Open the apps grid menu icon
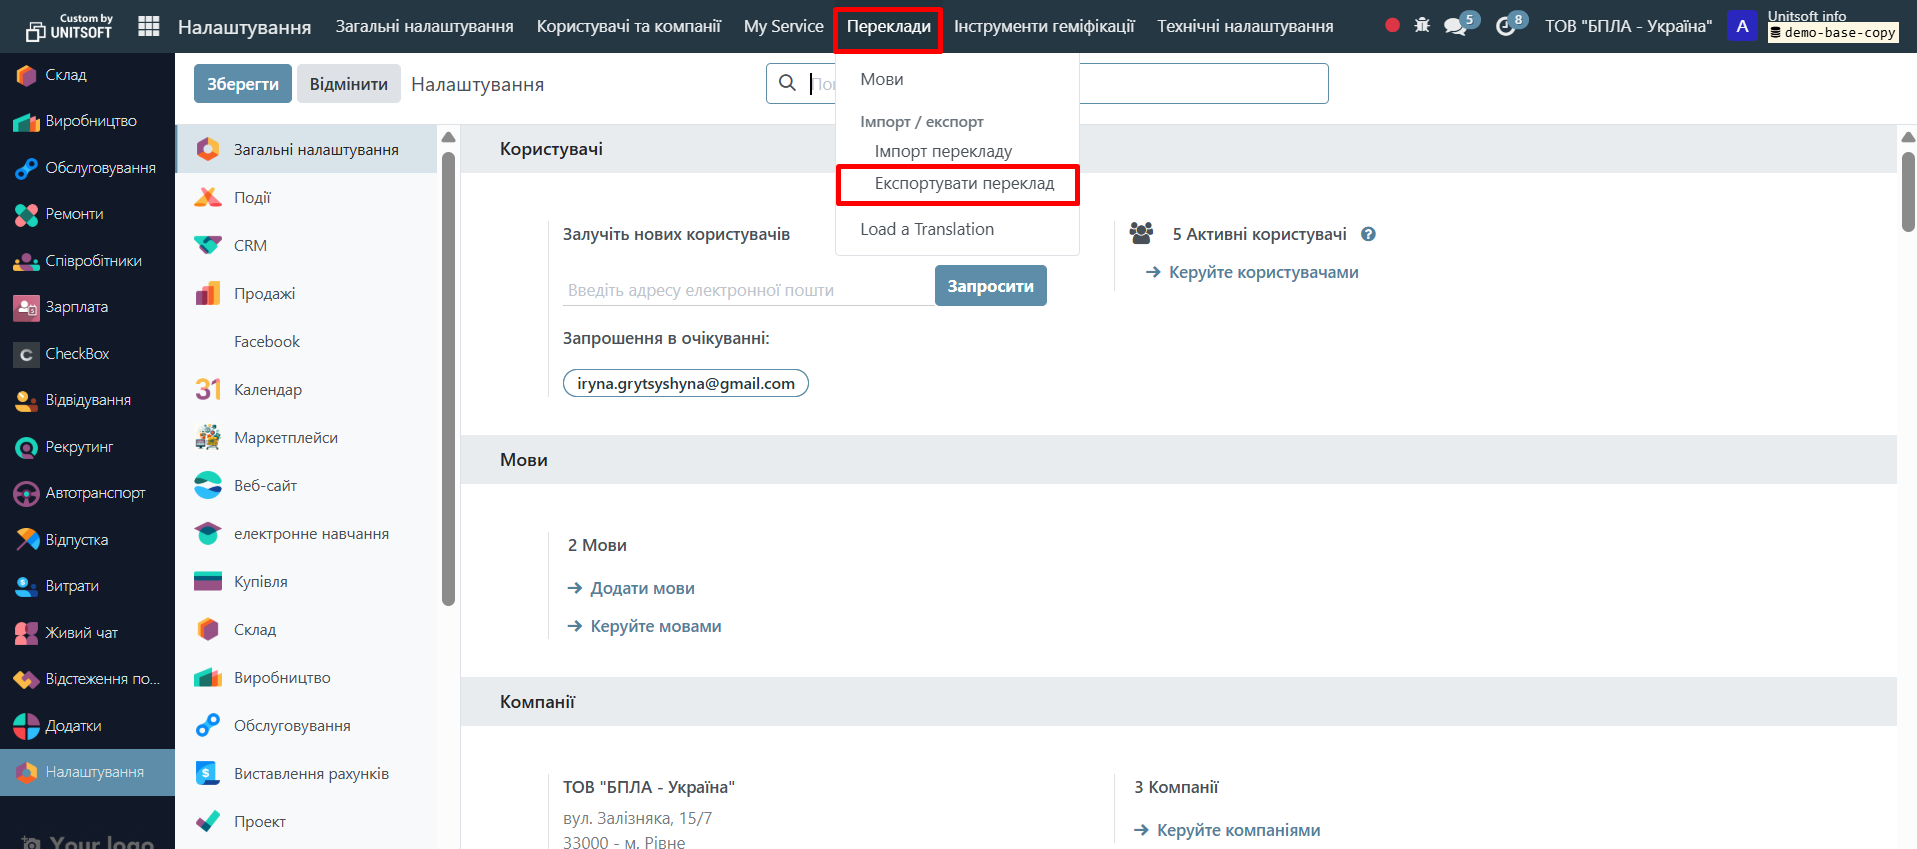The width and height of the screenshot is (1917, 849). (x=148, y=26)
